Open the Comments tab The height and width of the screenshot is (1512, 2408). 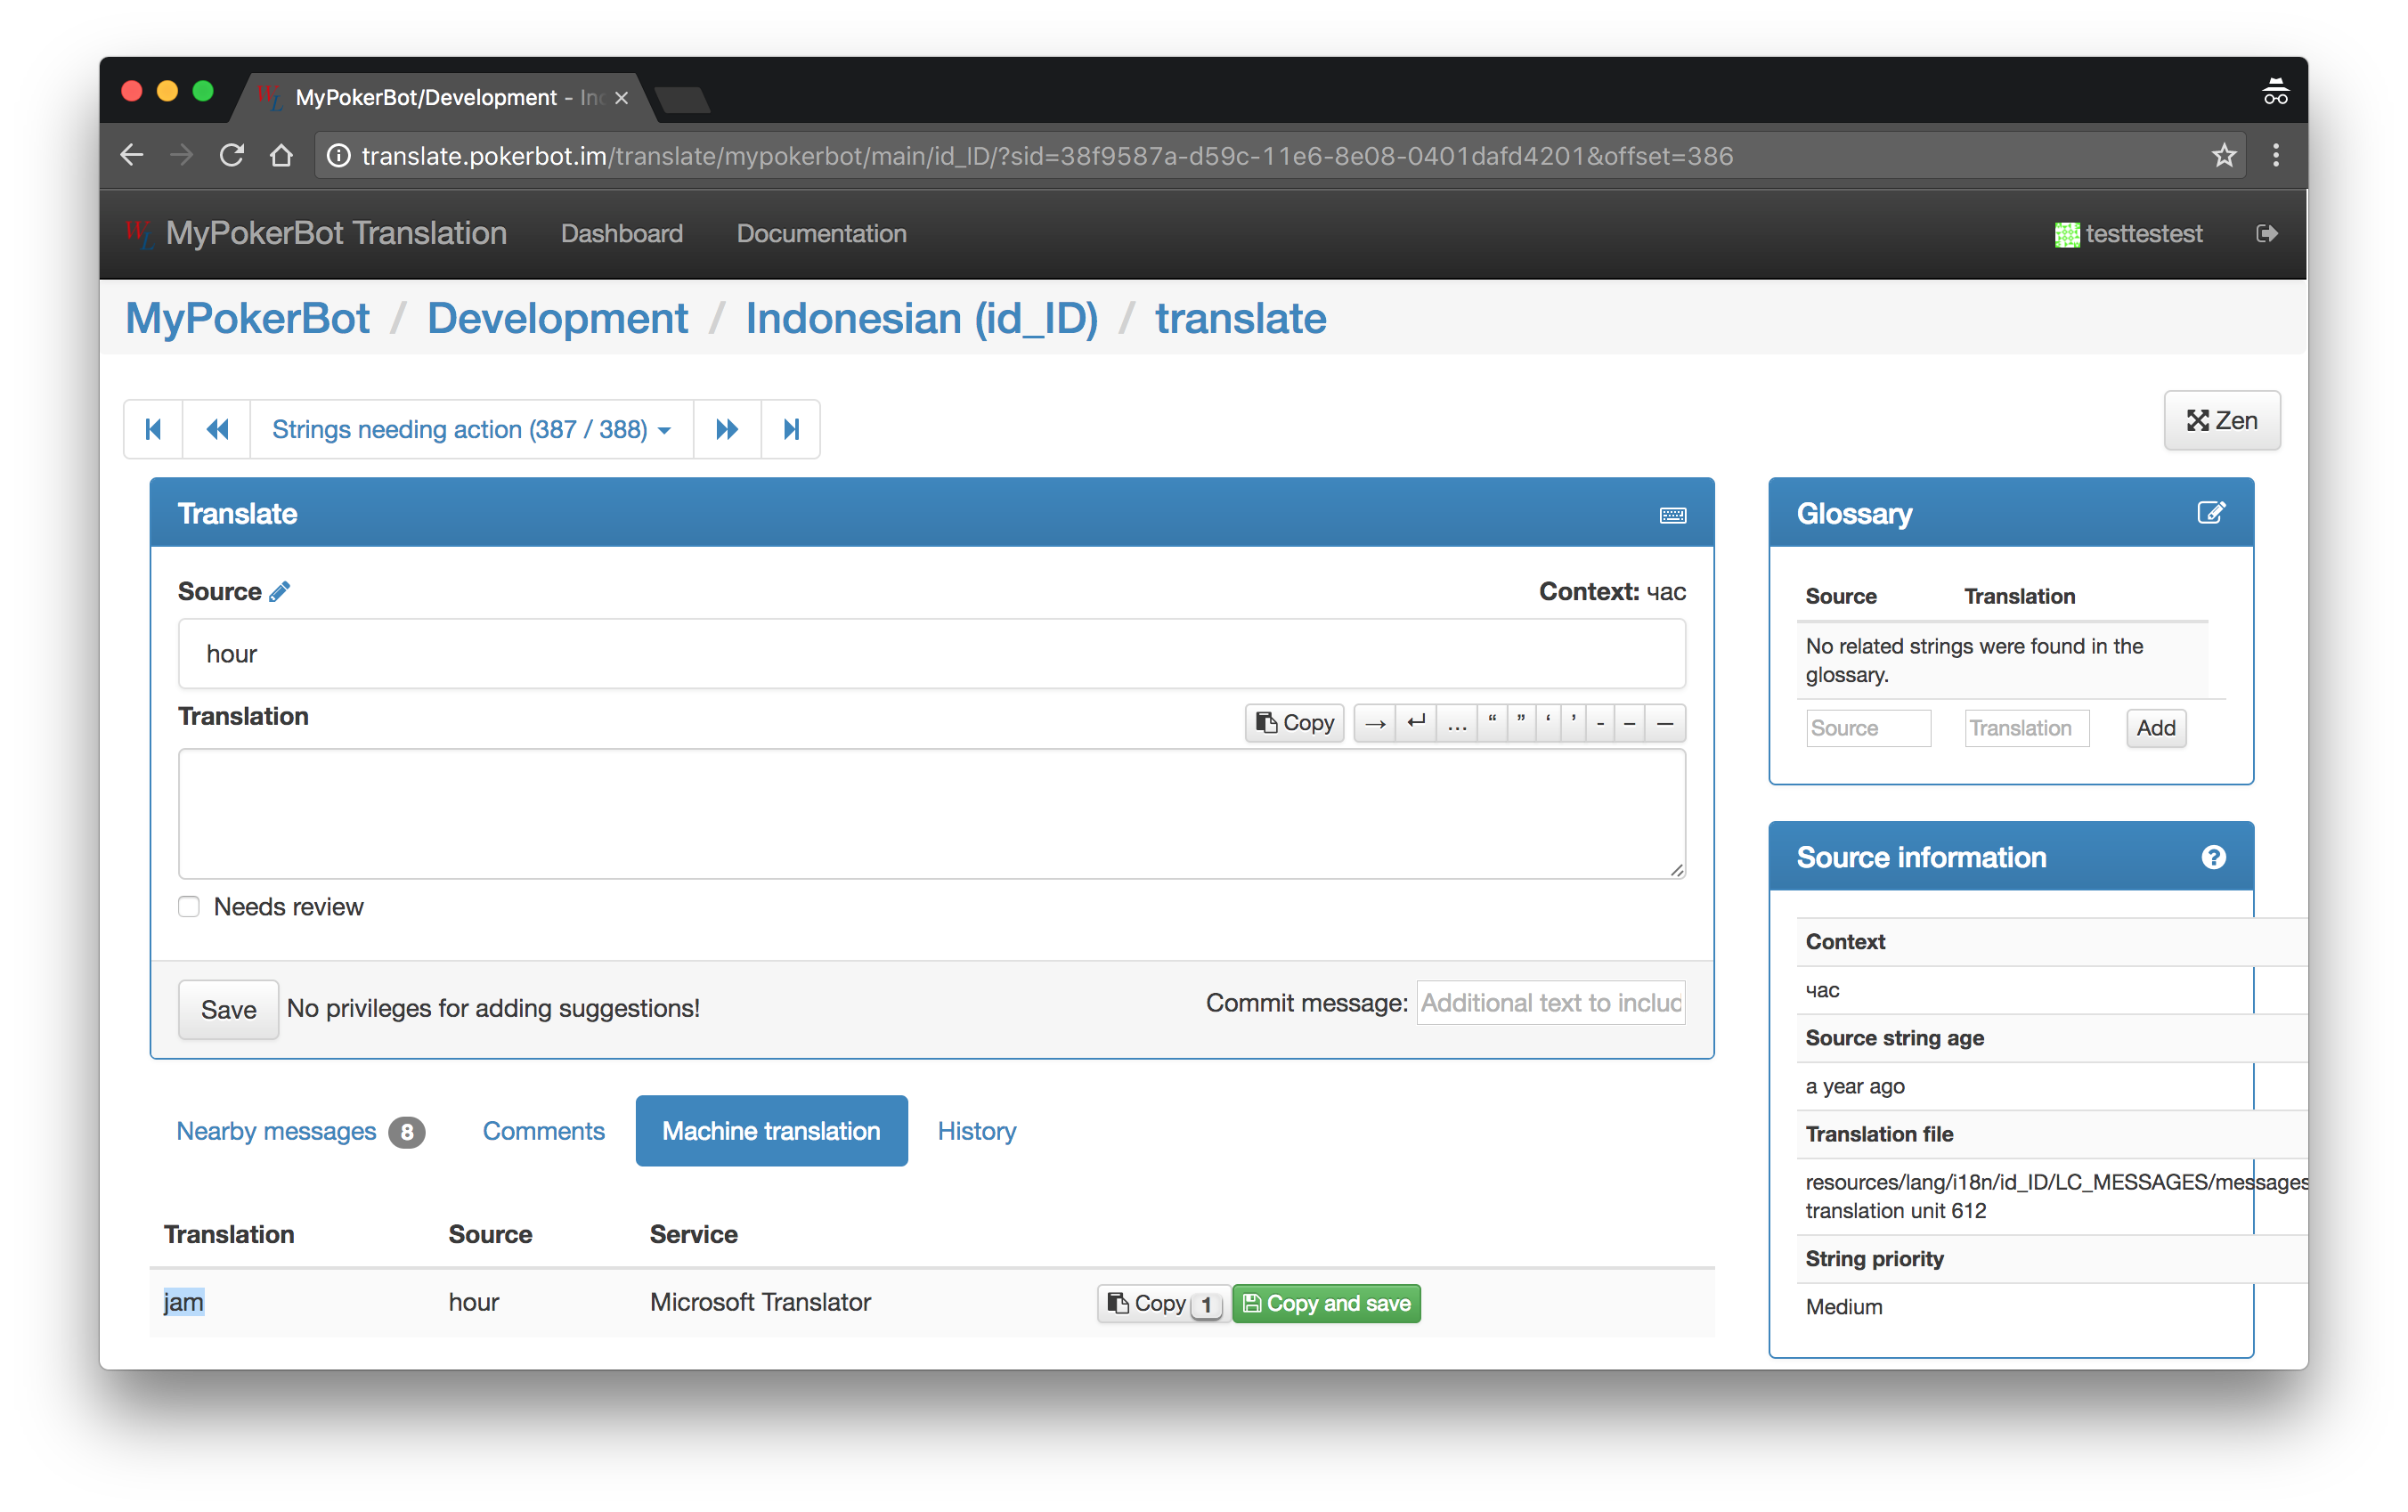(543, 1131)
